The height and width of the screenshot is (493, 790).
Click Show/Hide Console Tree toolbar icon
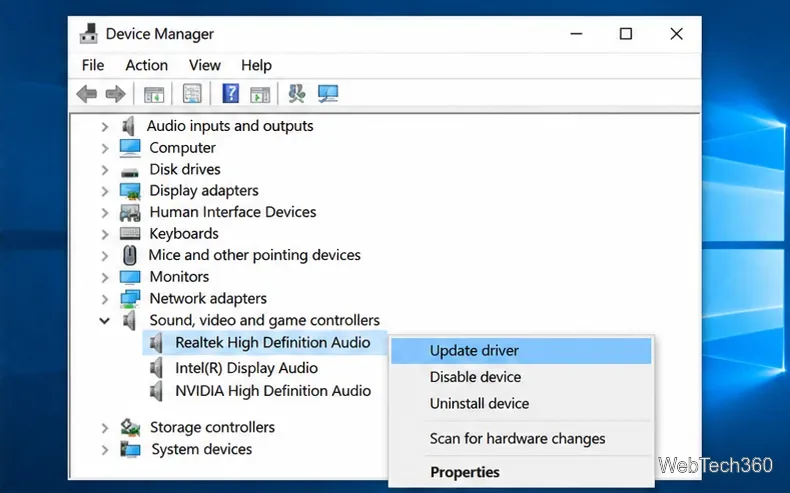coord(154,94)
